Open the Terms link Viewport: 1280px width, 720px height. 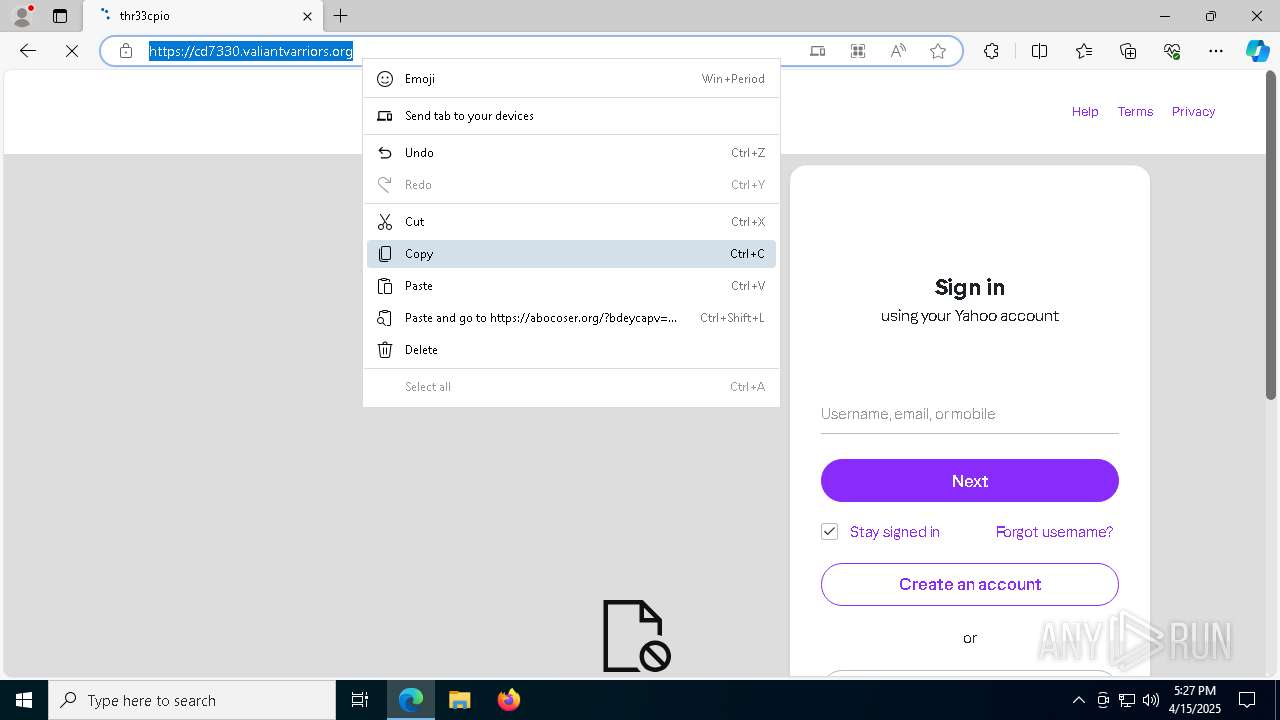(x=1135, y=112)
